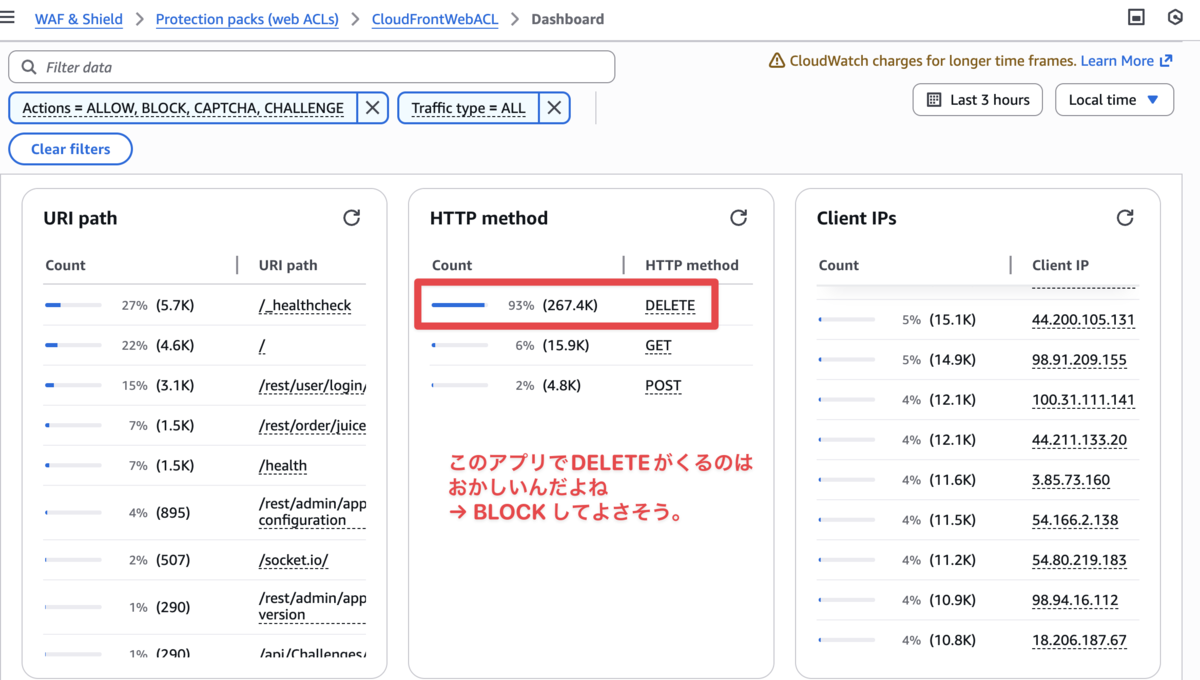Image resolution: width=1200 pixels, height=680 pixels.
Task: Go to Protection packs (web ACLs) breadcrumb
Action: 247,19
